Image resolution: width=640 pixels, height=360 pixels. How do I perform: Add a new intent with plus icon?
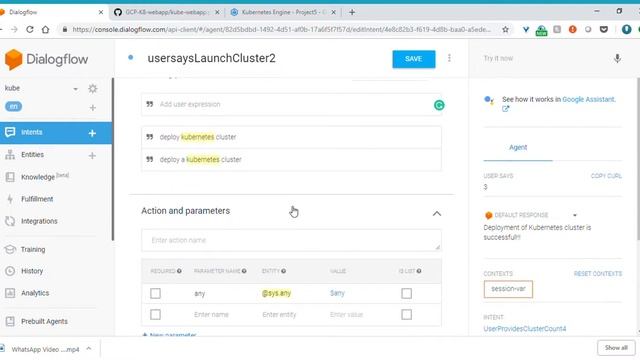92,133
